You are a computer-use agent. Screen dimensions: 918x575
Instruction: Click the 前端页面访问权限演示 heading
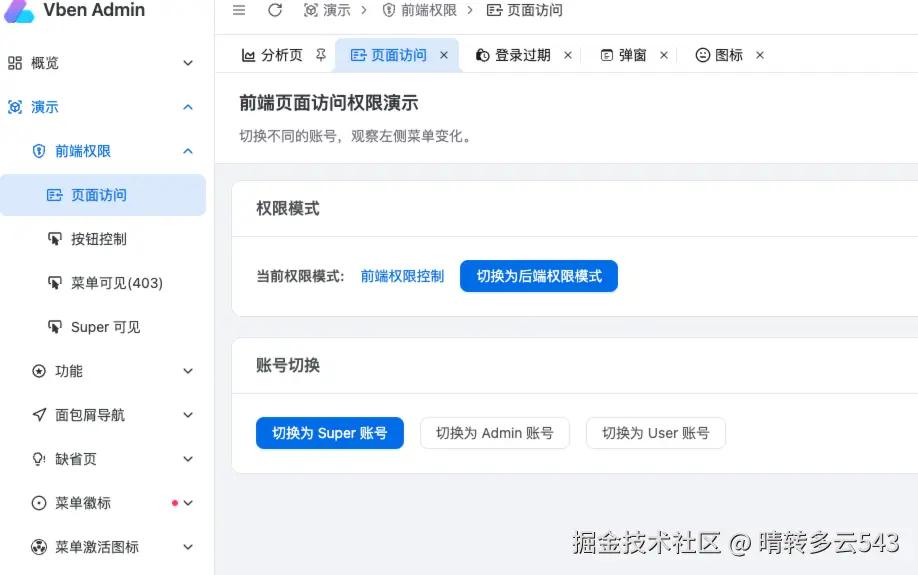pyautogui.click(x=328, y=103)
